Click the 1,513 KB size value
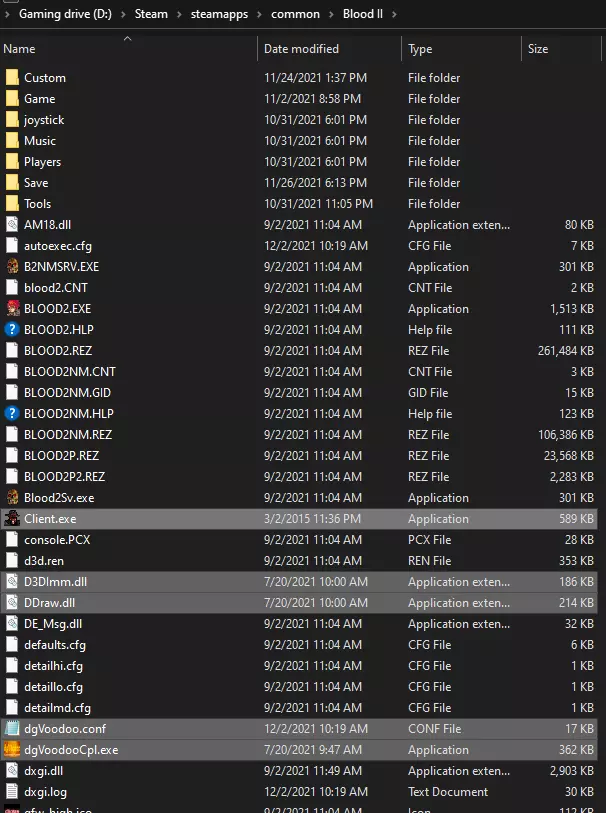This screenshot has width=606, height=813. coord(572,309)
